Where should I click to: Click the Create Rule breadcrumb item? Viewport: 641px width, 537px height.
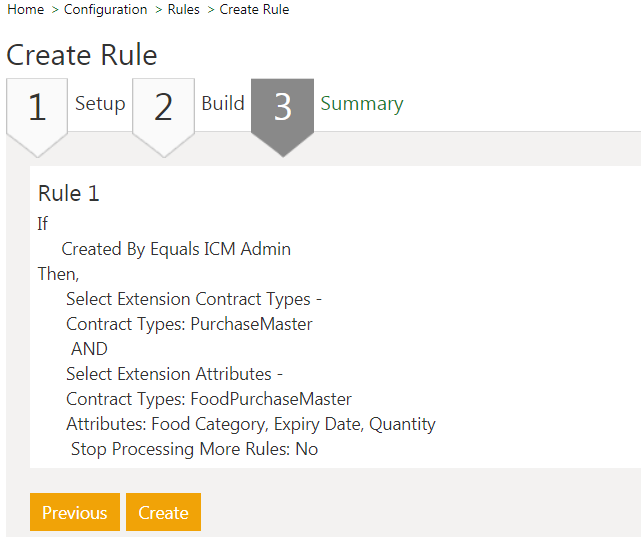click(x=254, y=10)
